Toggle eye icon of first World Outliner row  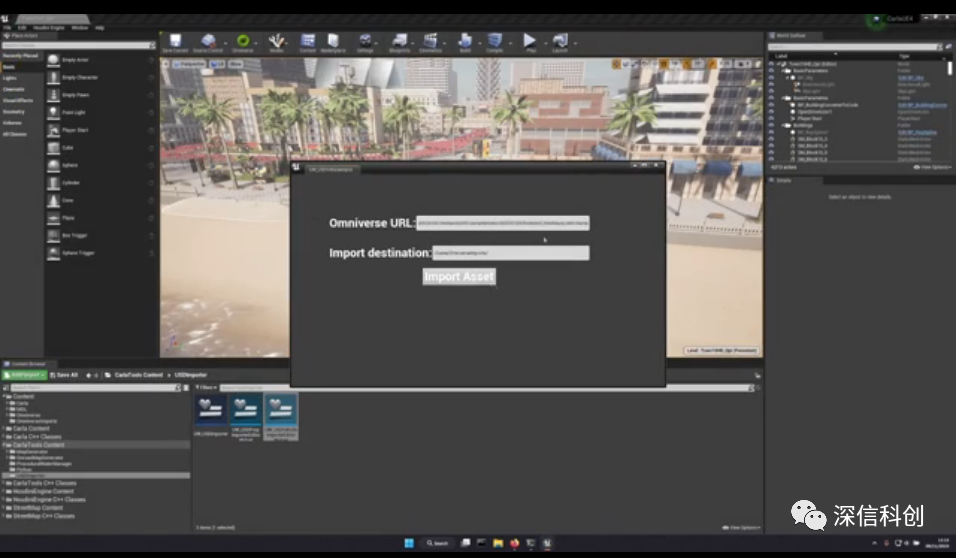[x=771, y=63]
